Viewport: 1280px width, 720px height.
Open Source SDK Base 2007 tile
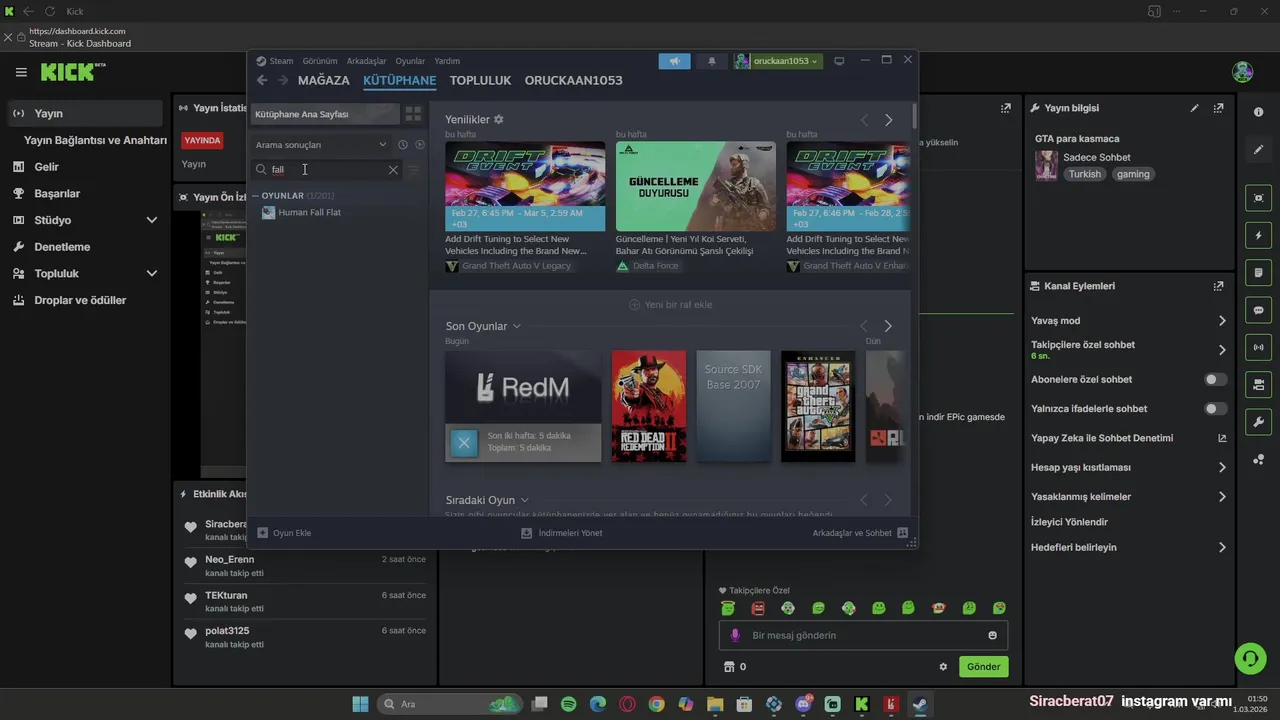click(733, 406)
